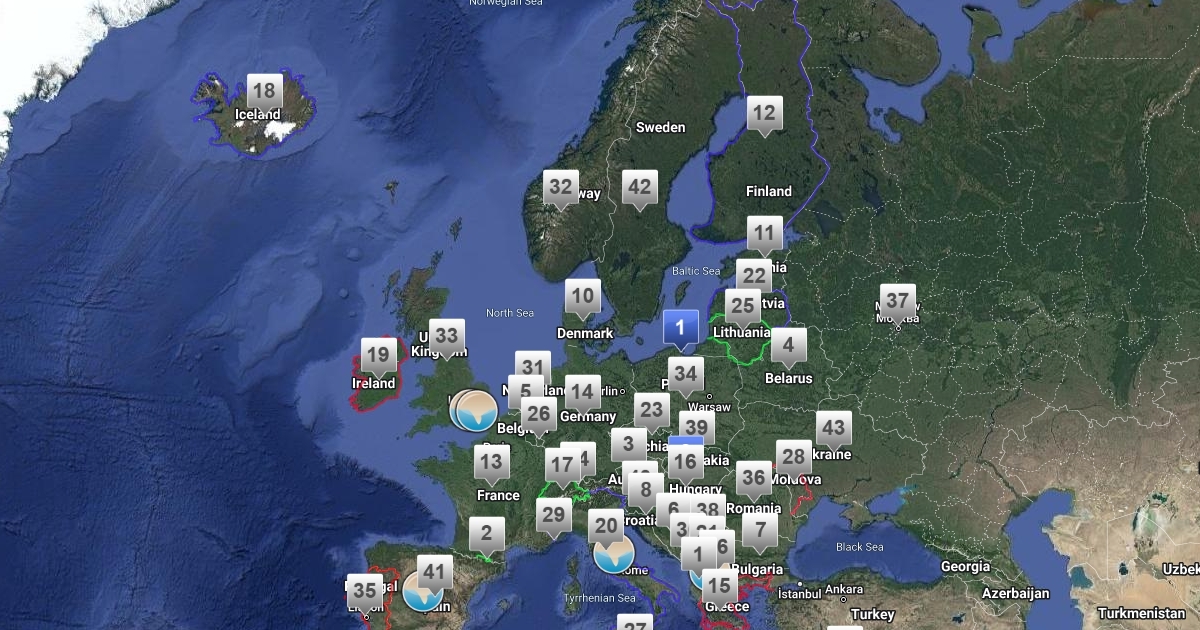Open marker 34 in Poland

(685, 375)
